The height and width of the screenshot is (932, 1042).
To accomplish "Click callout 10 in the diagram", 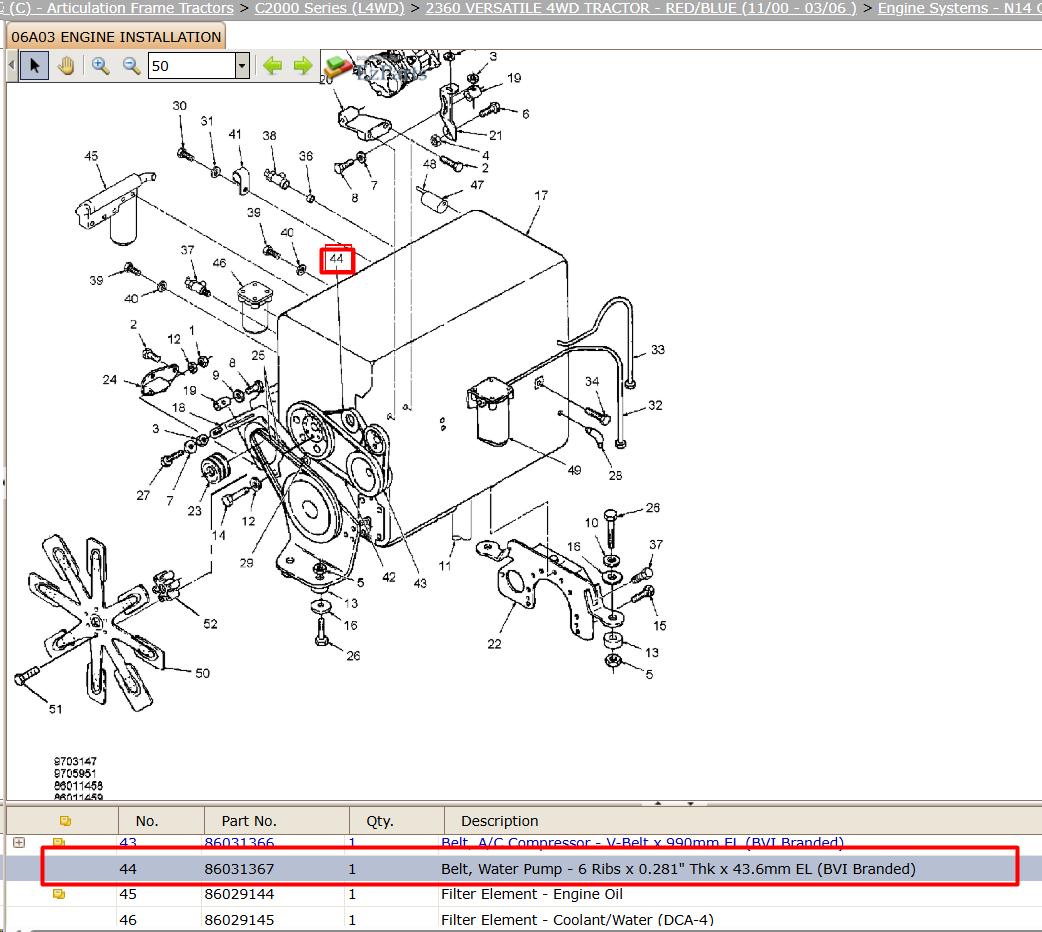I will [x=591, y=523].
